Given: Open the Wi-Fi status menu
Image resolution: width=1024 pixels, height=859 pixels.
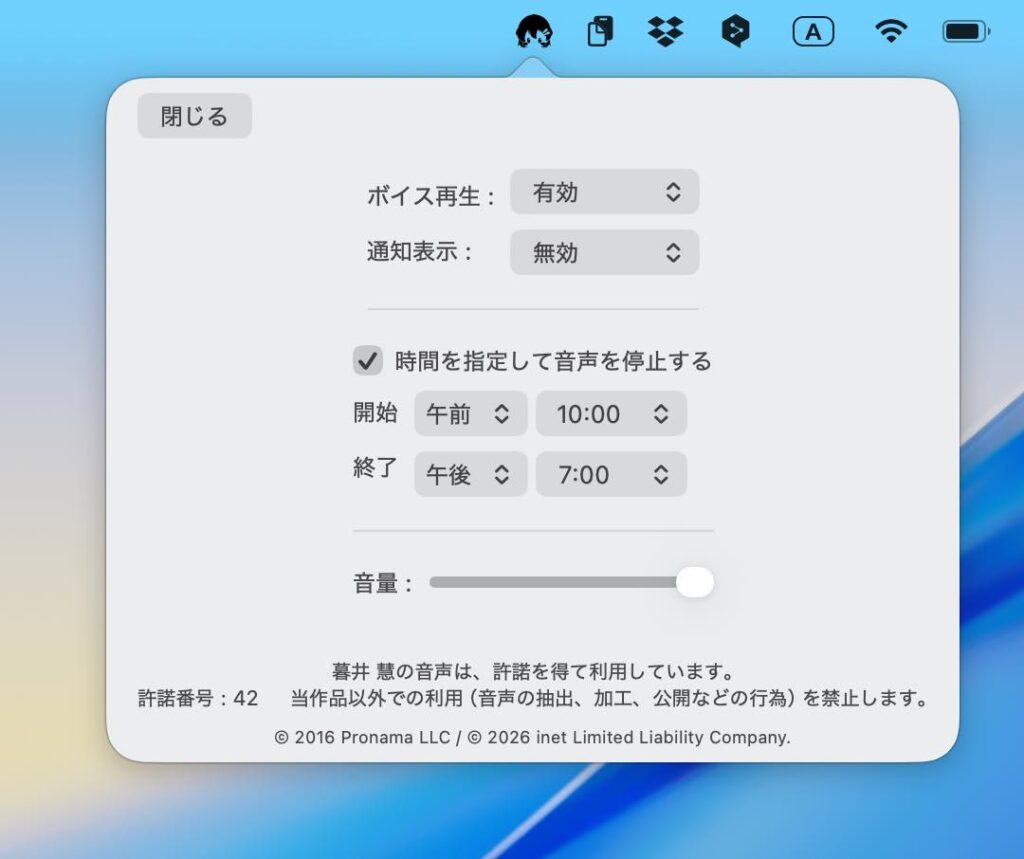Looking at the screenshot, I should (889, 32).
